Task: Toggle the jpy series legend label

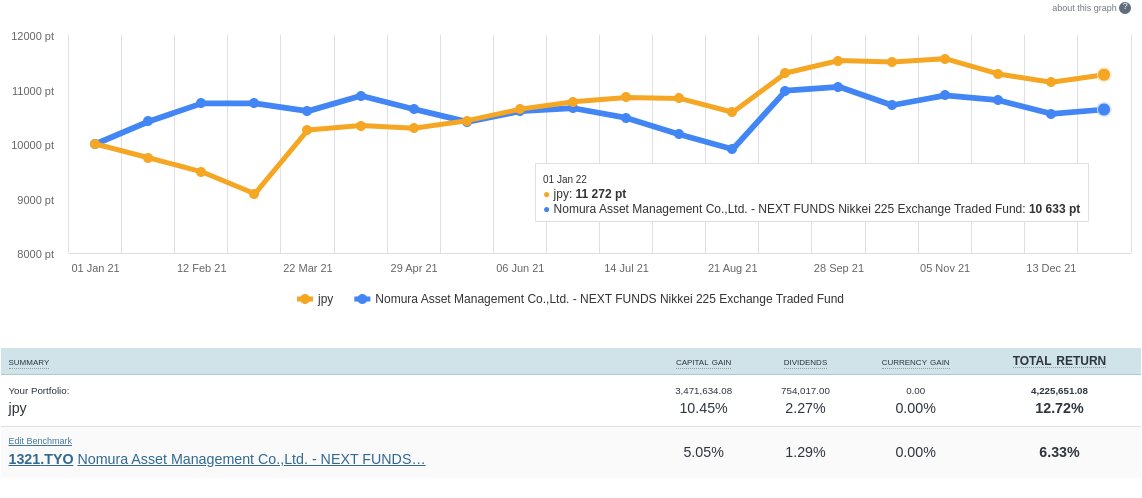Action: pos(325,299)
